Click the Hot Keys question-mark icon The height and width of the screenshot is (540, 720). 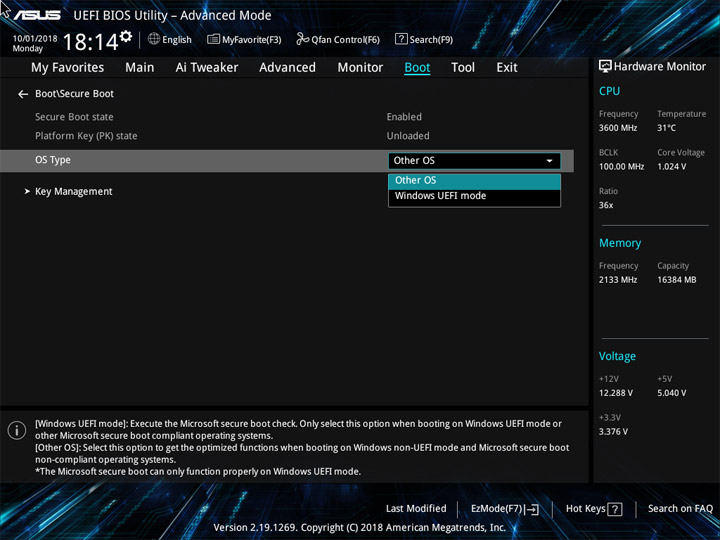(615, 509)
